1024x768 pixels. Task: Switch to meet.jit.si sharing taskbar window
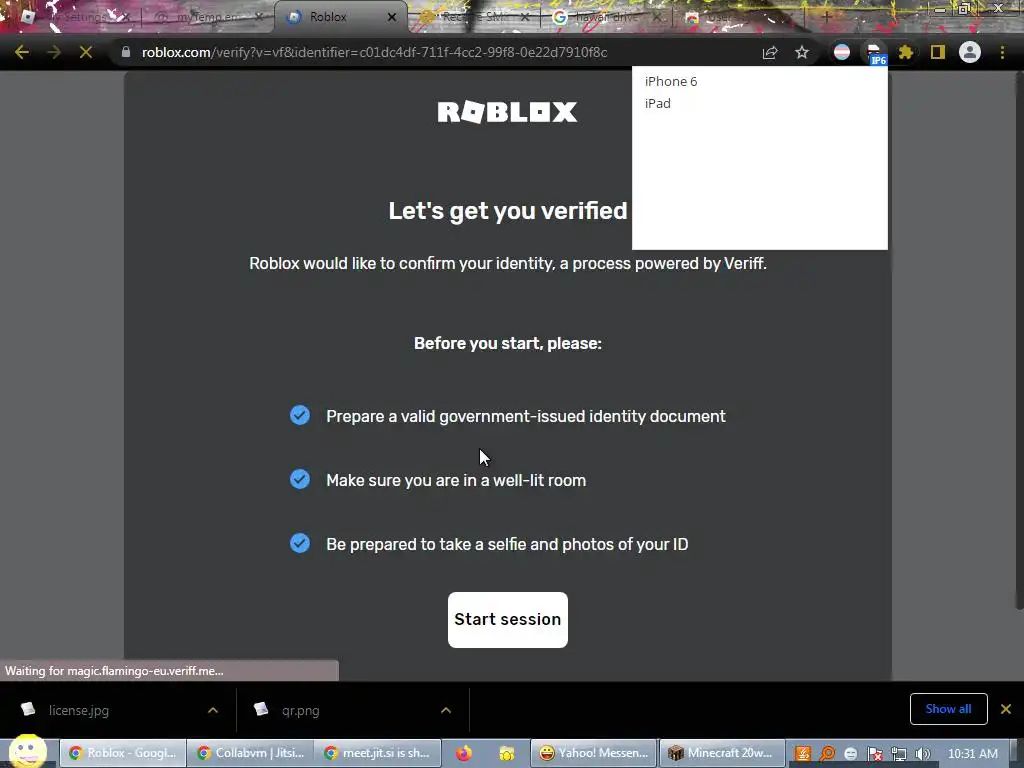pos(378,753)
